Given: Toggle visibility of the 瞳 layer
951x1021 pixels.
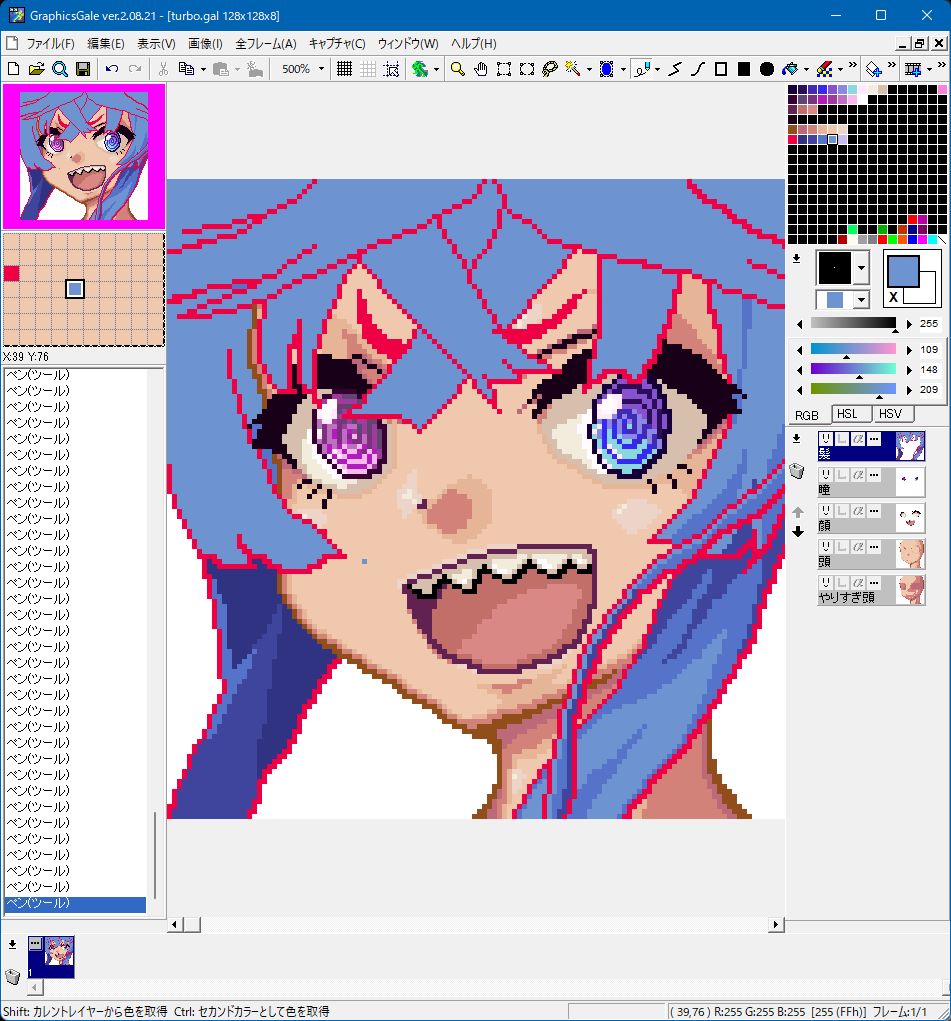Looking at the screenshot, I should pos(826,474).
